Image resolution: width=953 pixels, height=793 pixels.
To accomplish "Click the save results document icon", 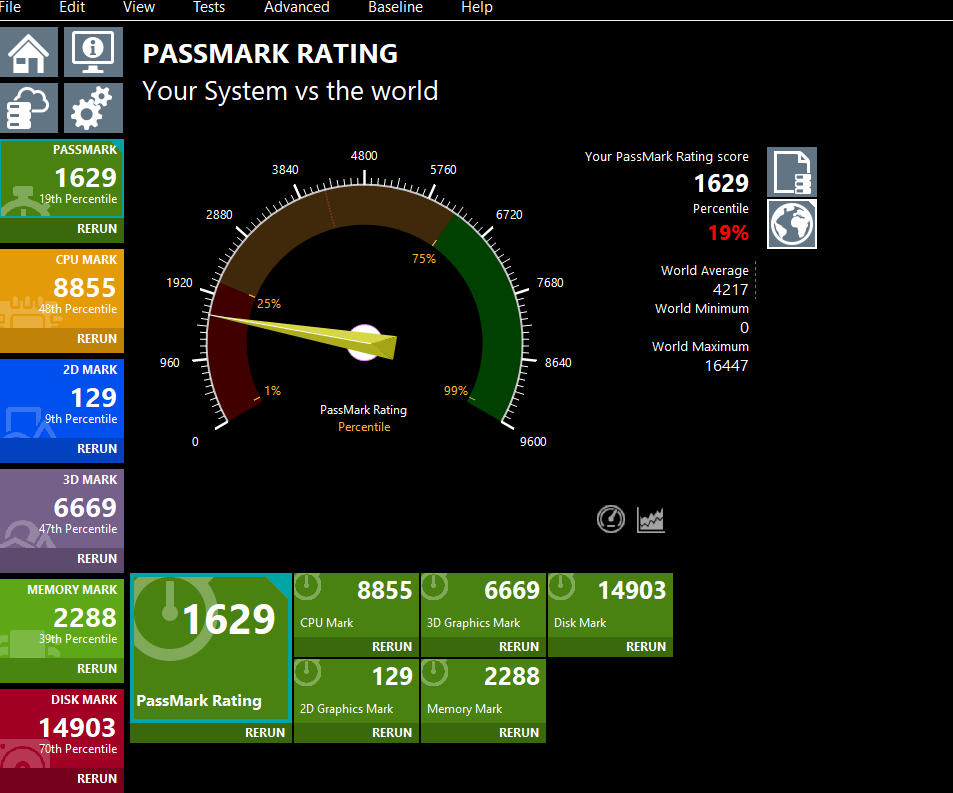I will (x=791, y=172).
